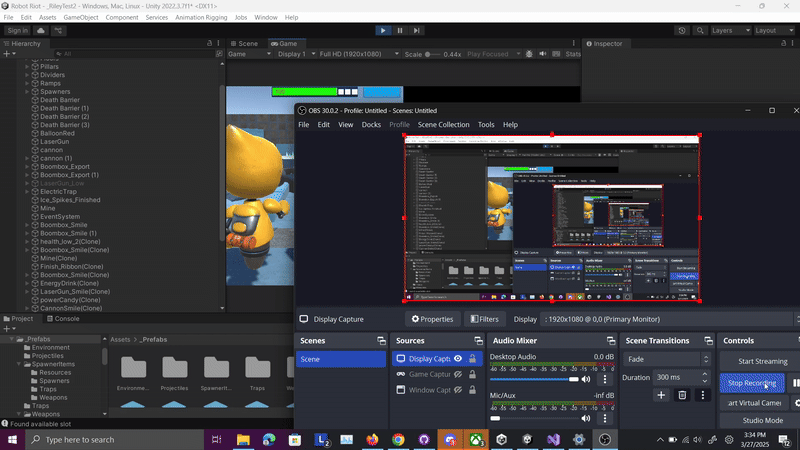Undock the OBS Scenes panel
The width and height of the screenshot is (800, 450).
pyautogui.click(x=381, y=341)
